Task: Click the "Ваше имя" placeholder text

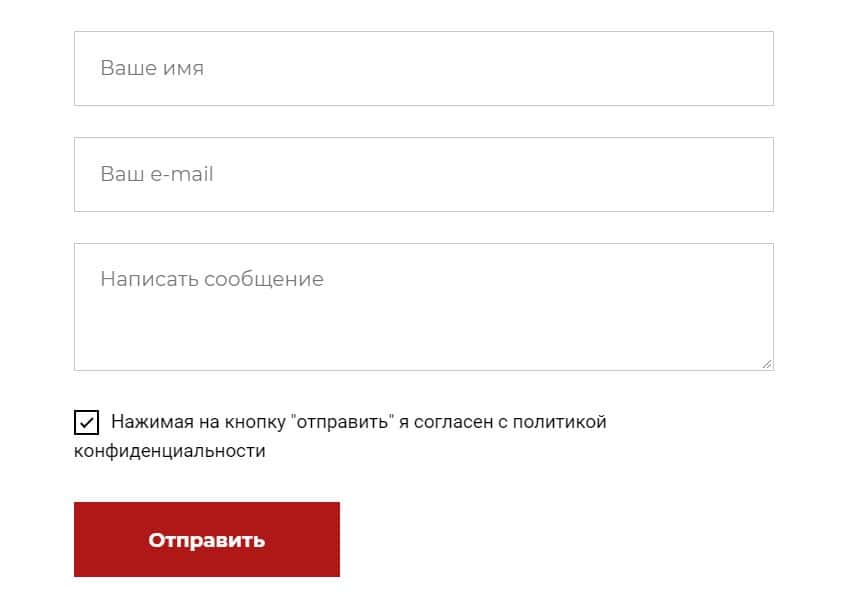Action: (x=152, y=69)
